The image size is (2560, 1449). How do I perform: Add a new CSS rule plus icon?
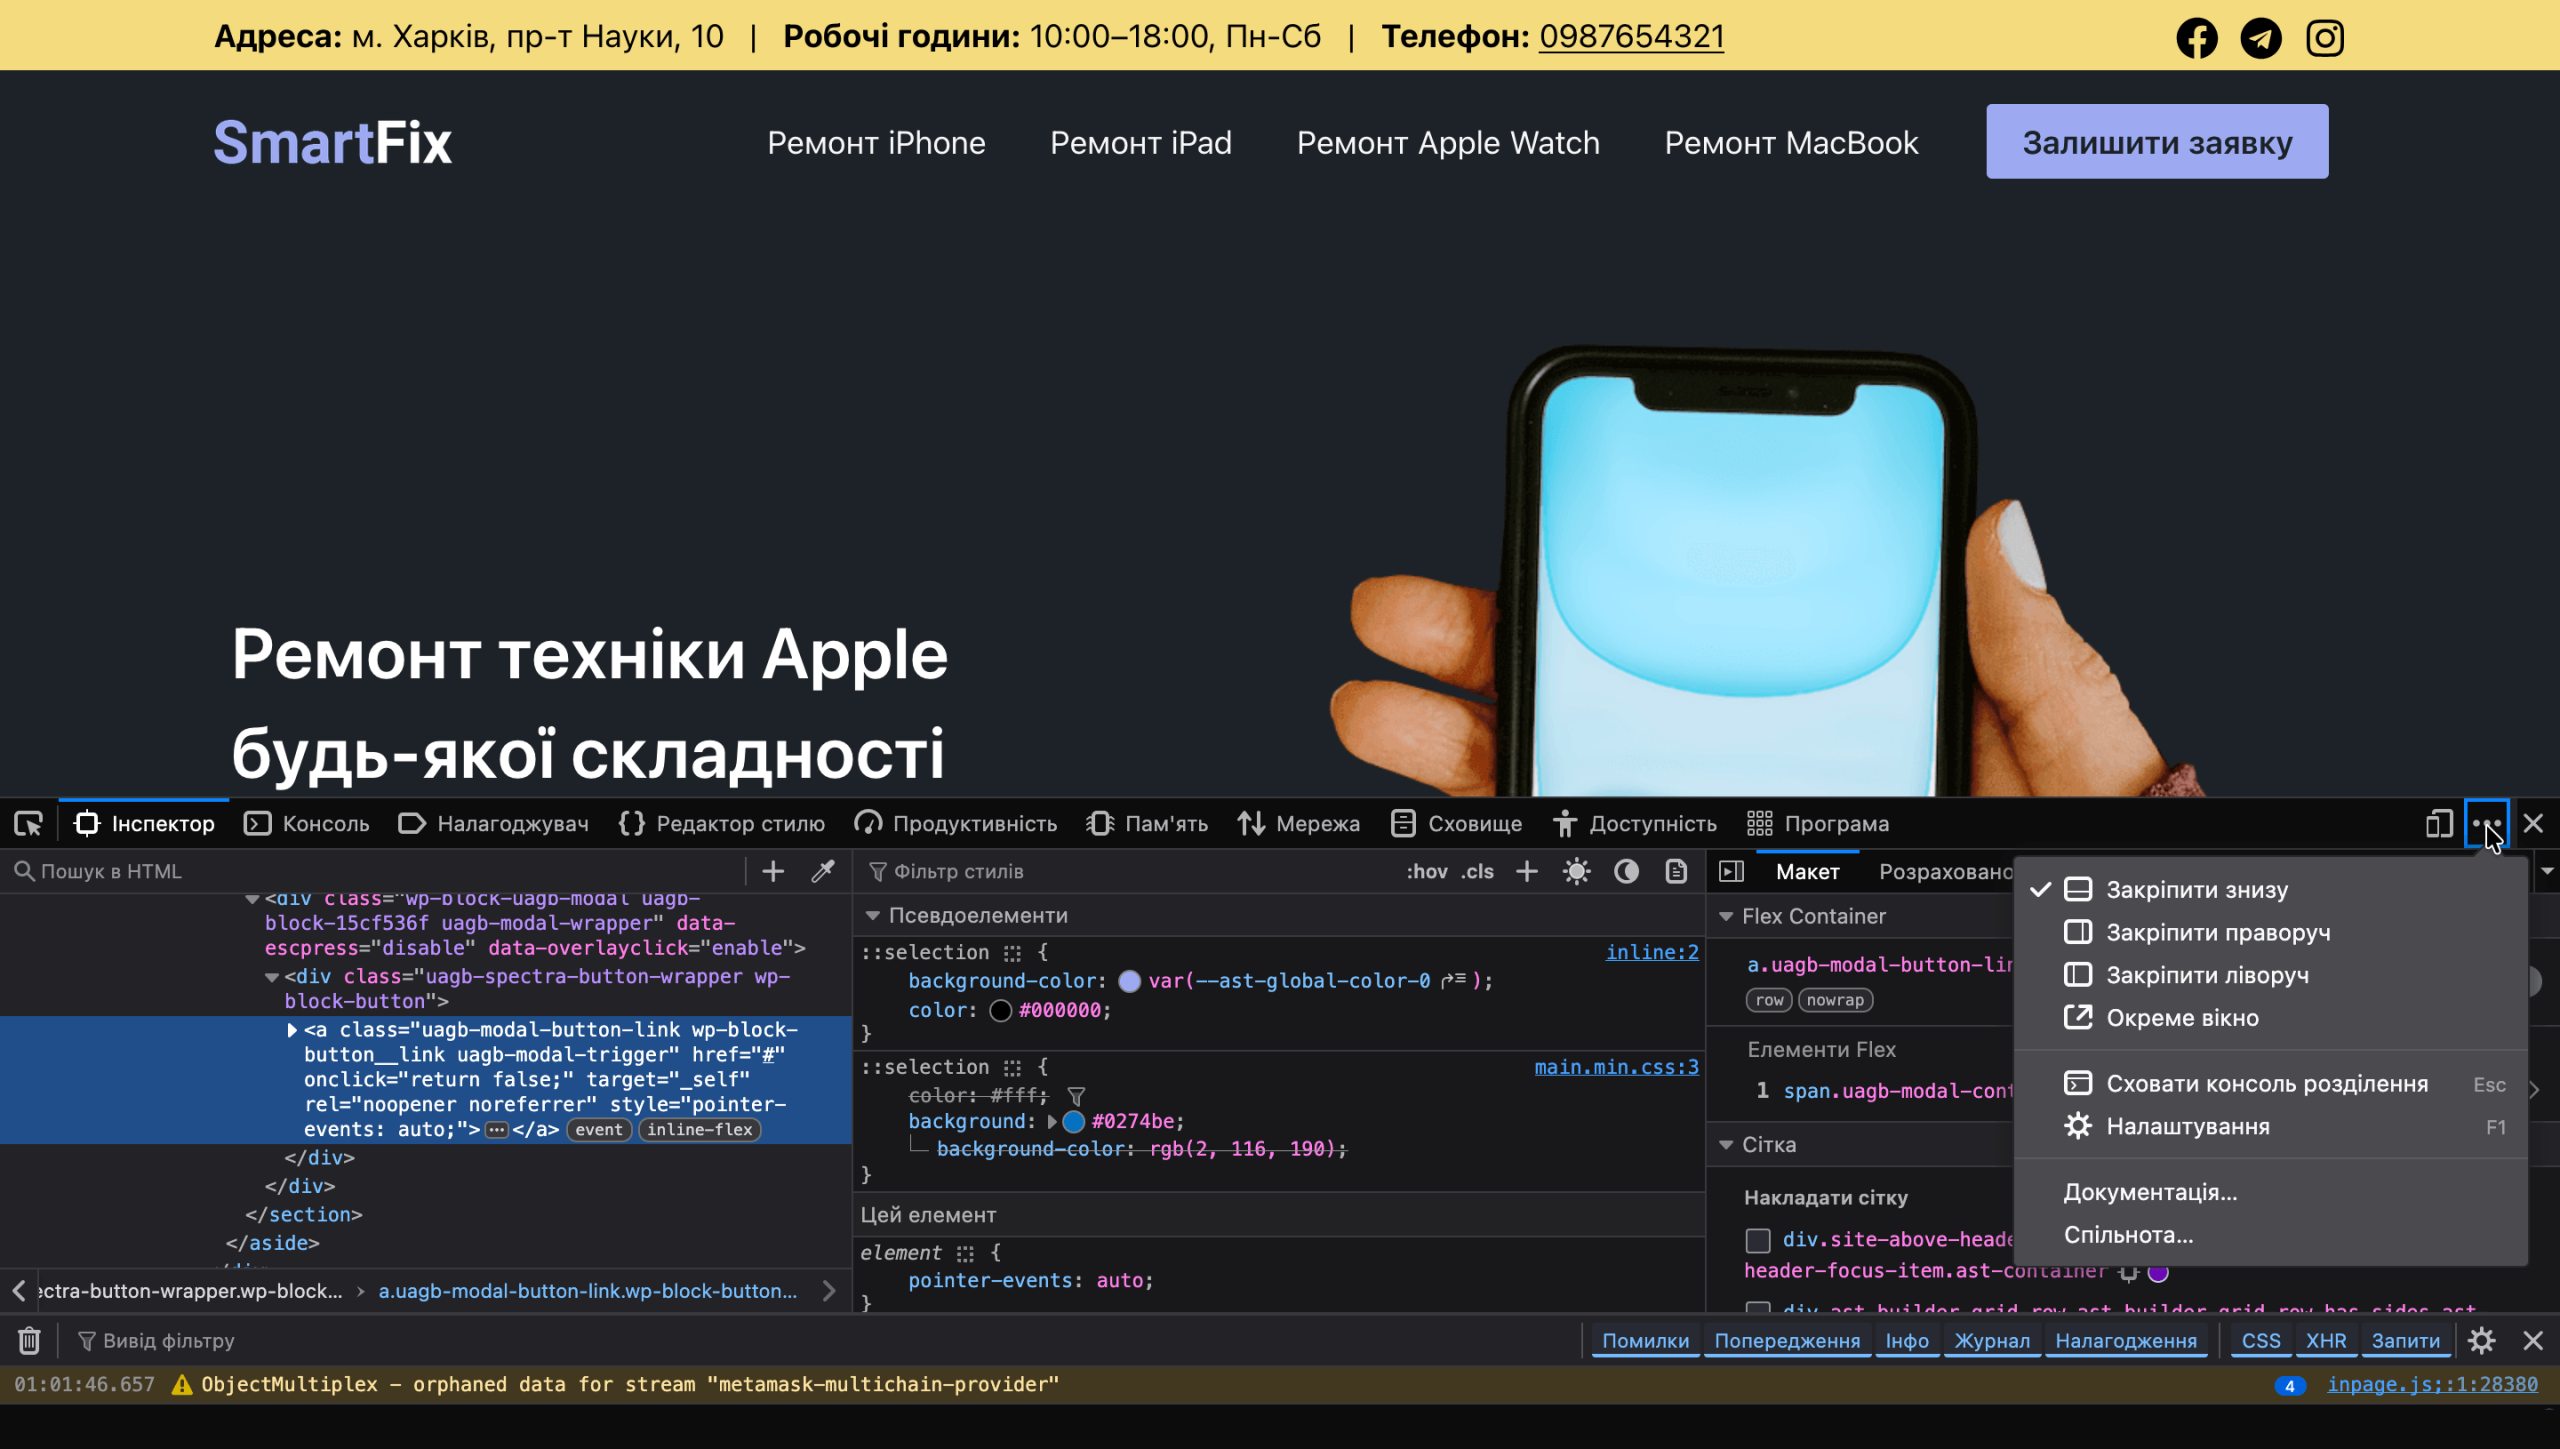tap(1526, 871)
